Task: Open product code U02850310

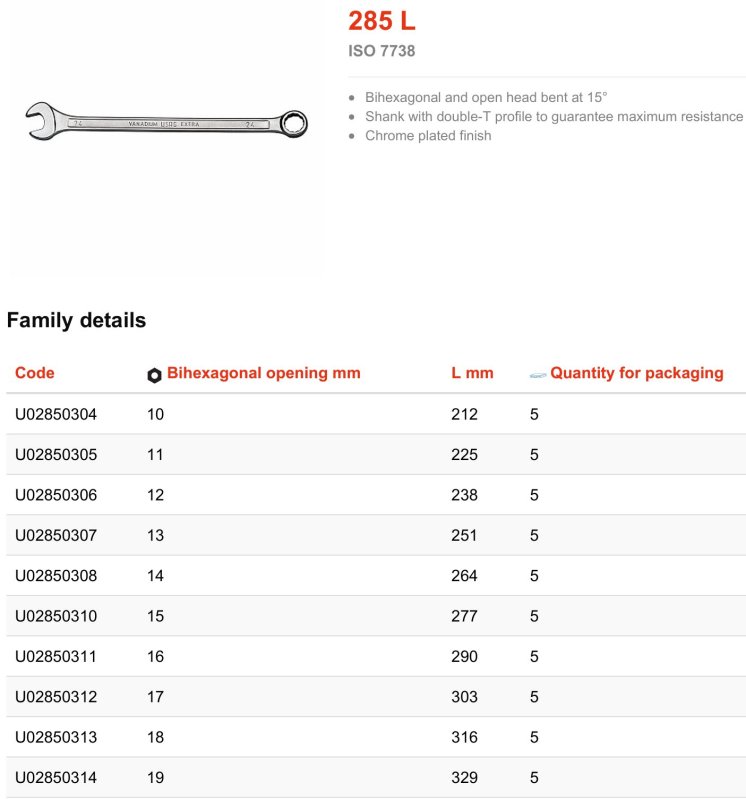Action: click(x=56, y=616)
